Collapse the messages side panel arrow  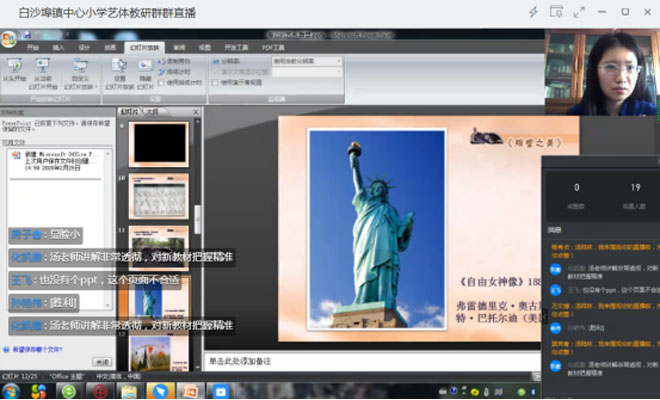[x=544, y=316]
